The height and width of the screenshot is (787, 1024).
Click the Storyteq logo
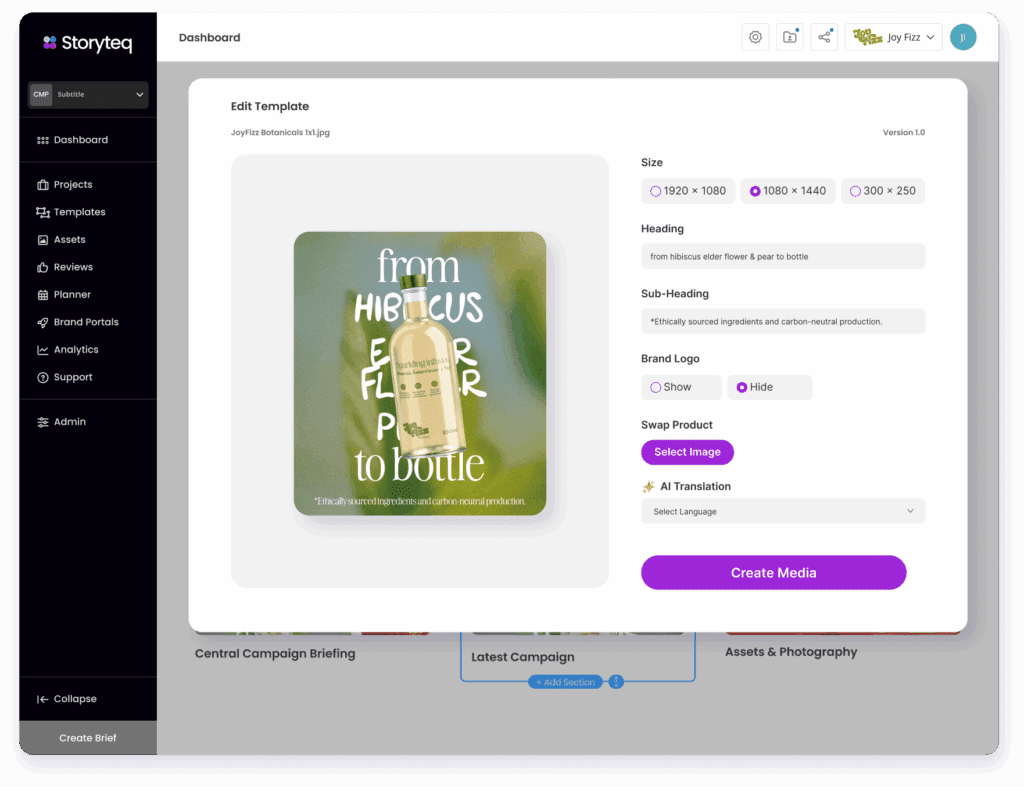pyautogui.click(x=87, y=43)
